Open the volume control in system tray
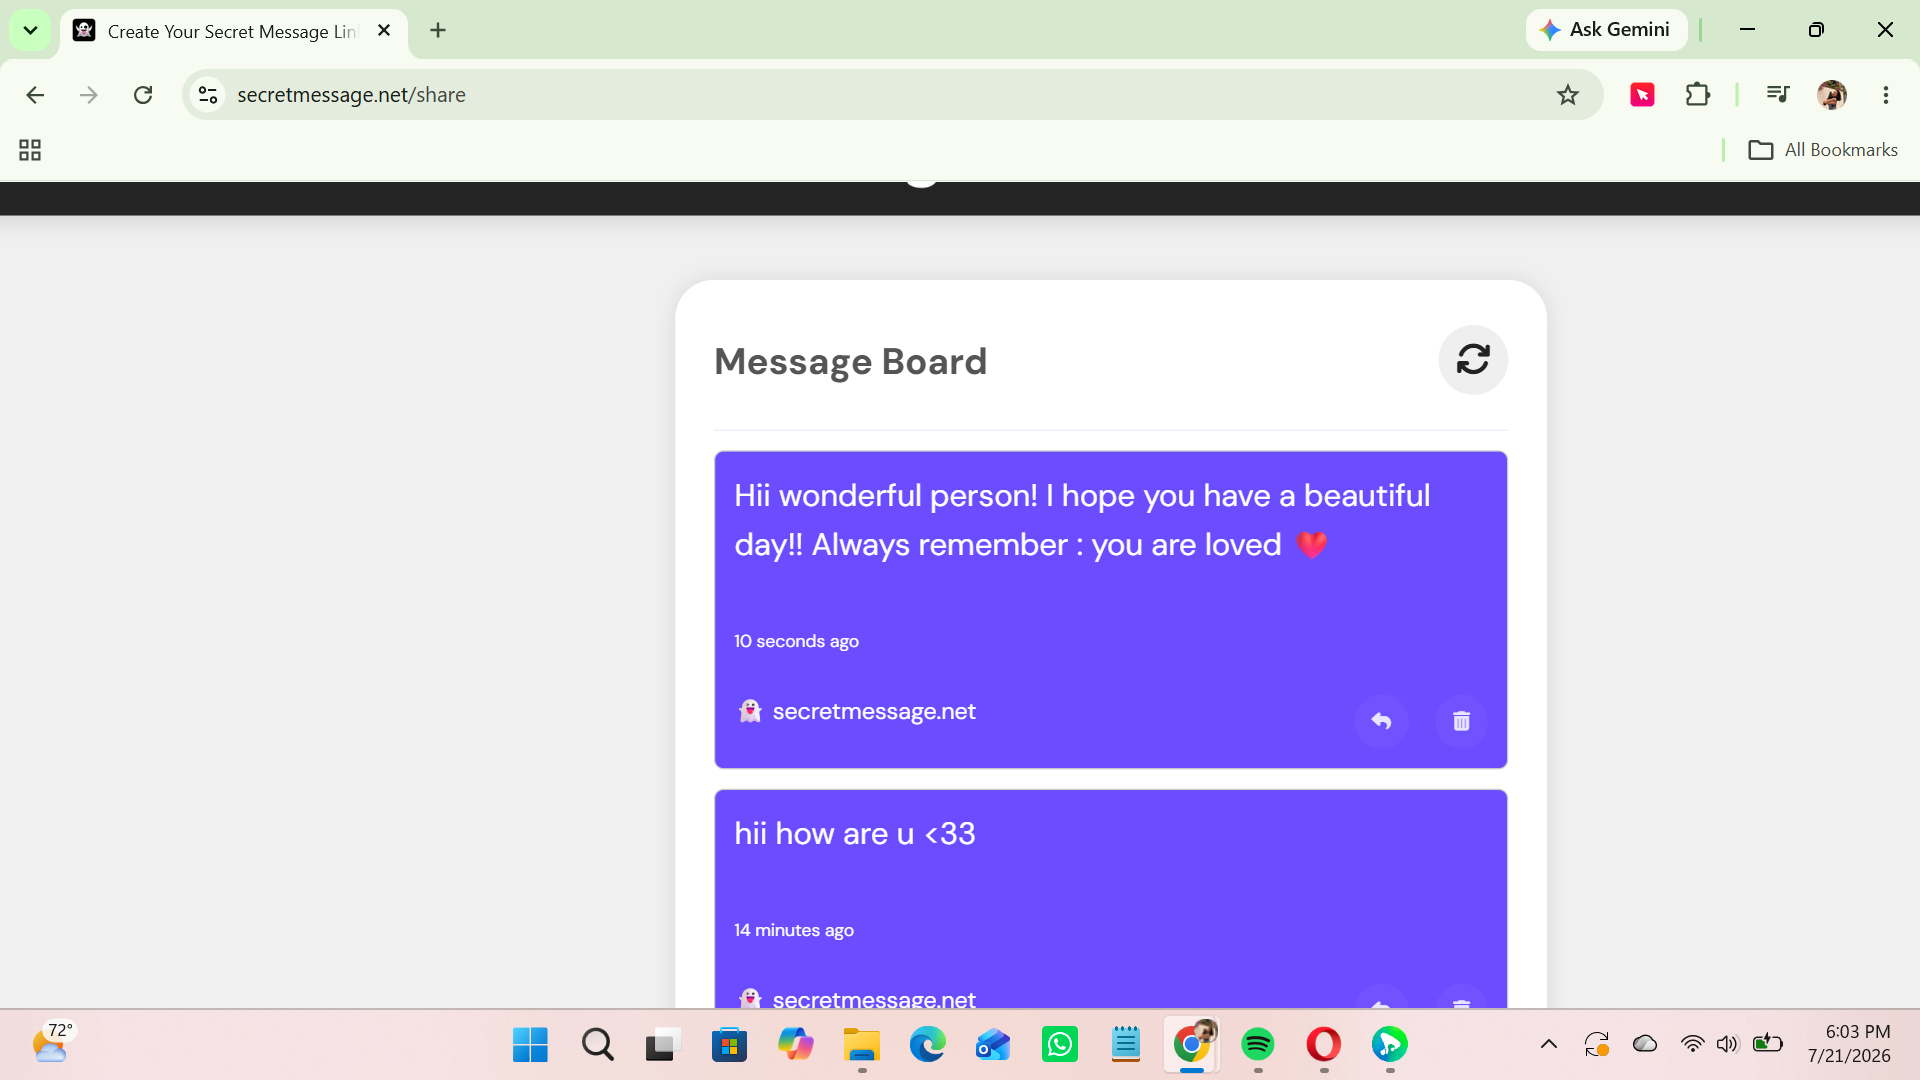Viewport: 1920px width, 1080px height. (x=1727, y=1045)
